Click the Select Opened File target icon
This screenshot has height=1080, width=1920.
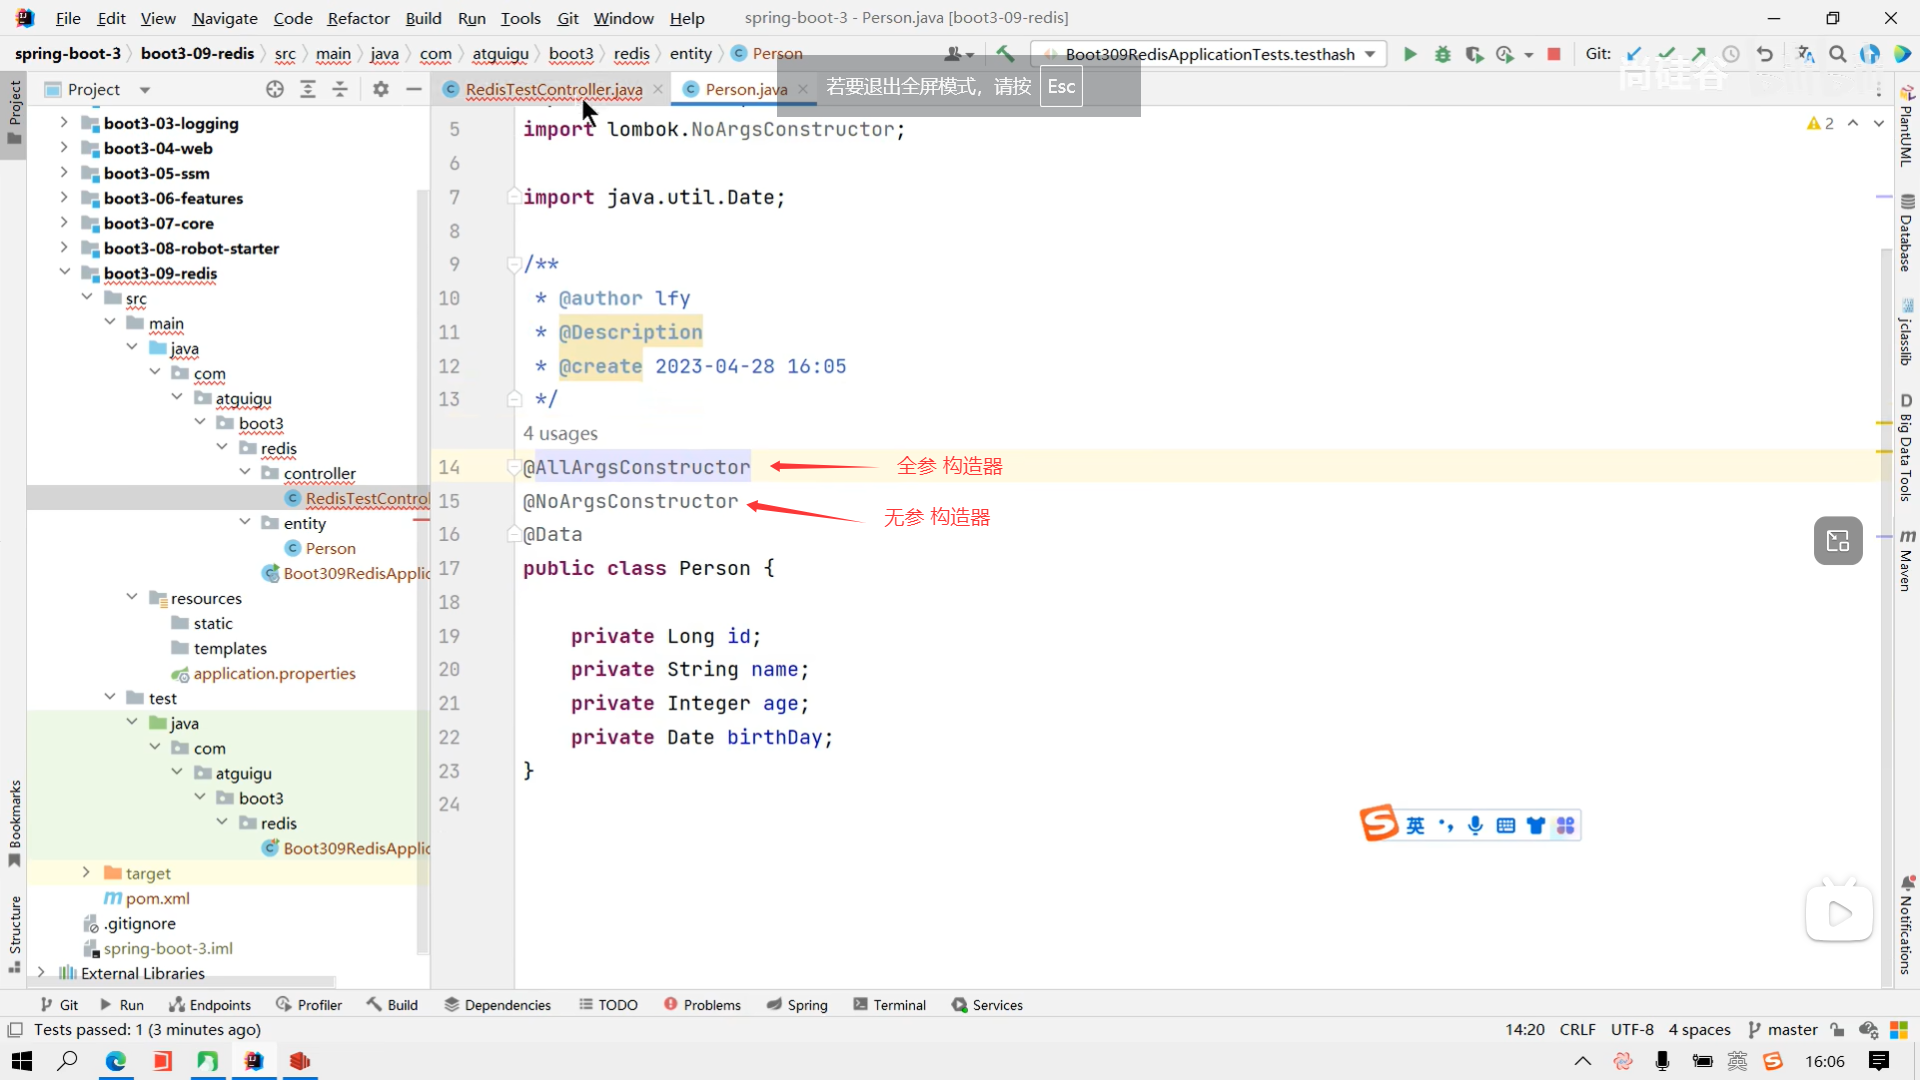[275, 89]
